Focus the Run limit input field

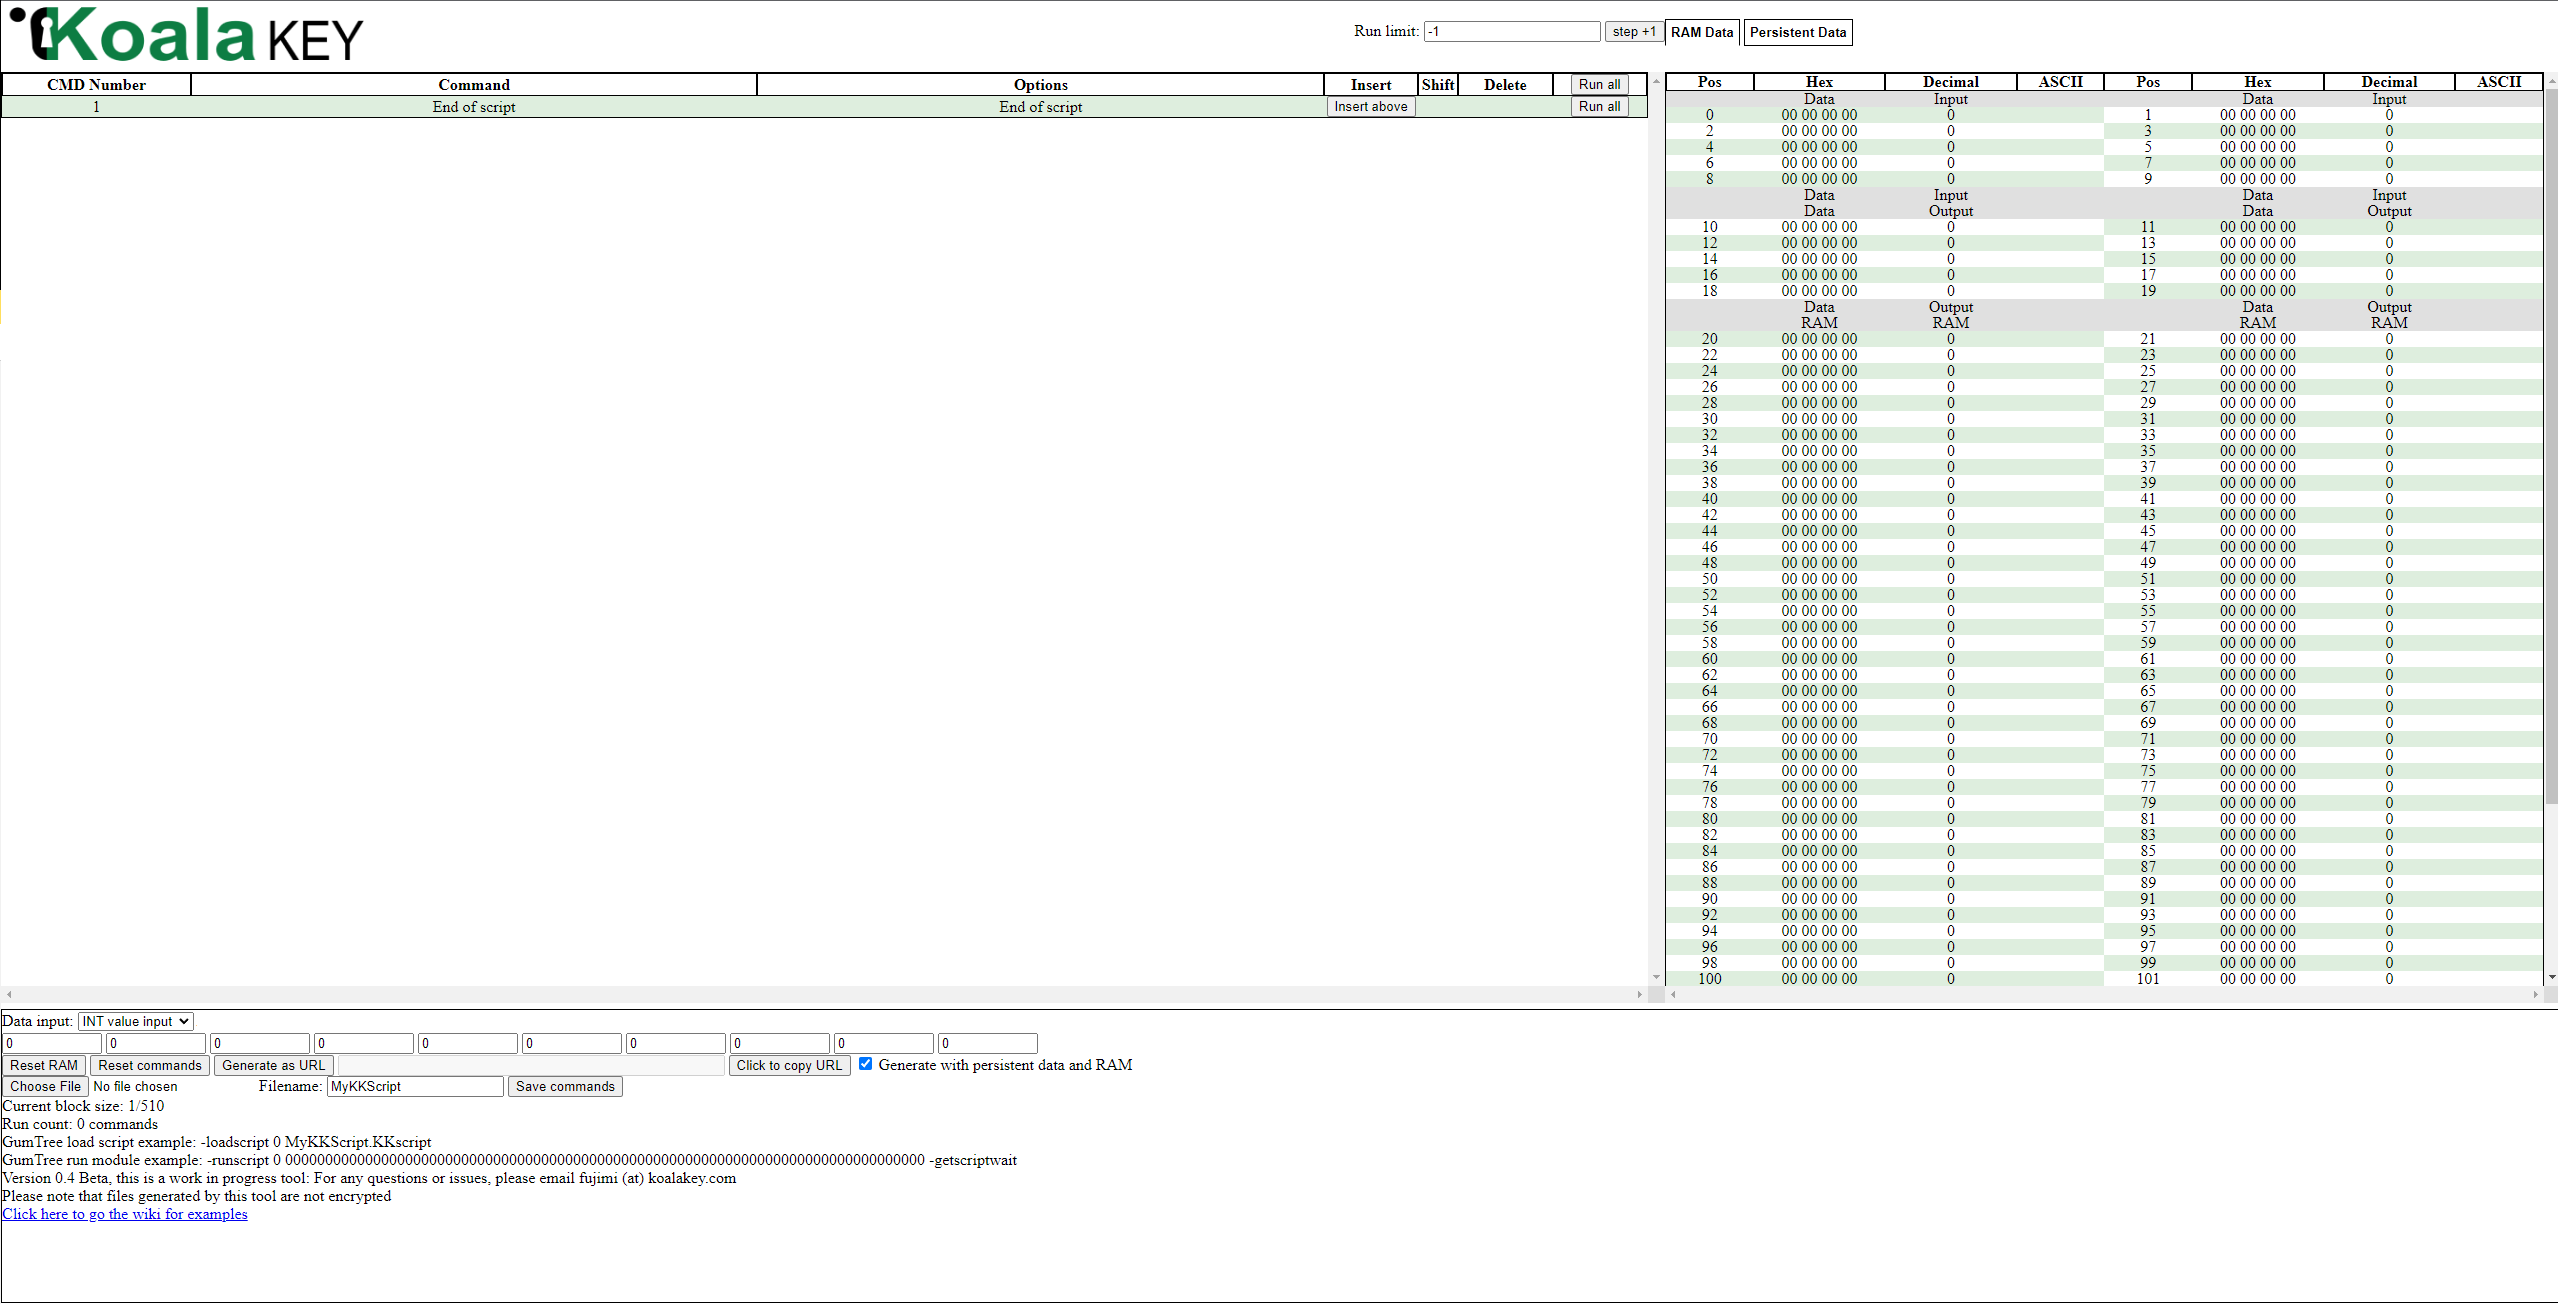(x=1512, y=32)
